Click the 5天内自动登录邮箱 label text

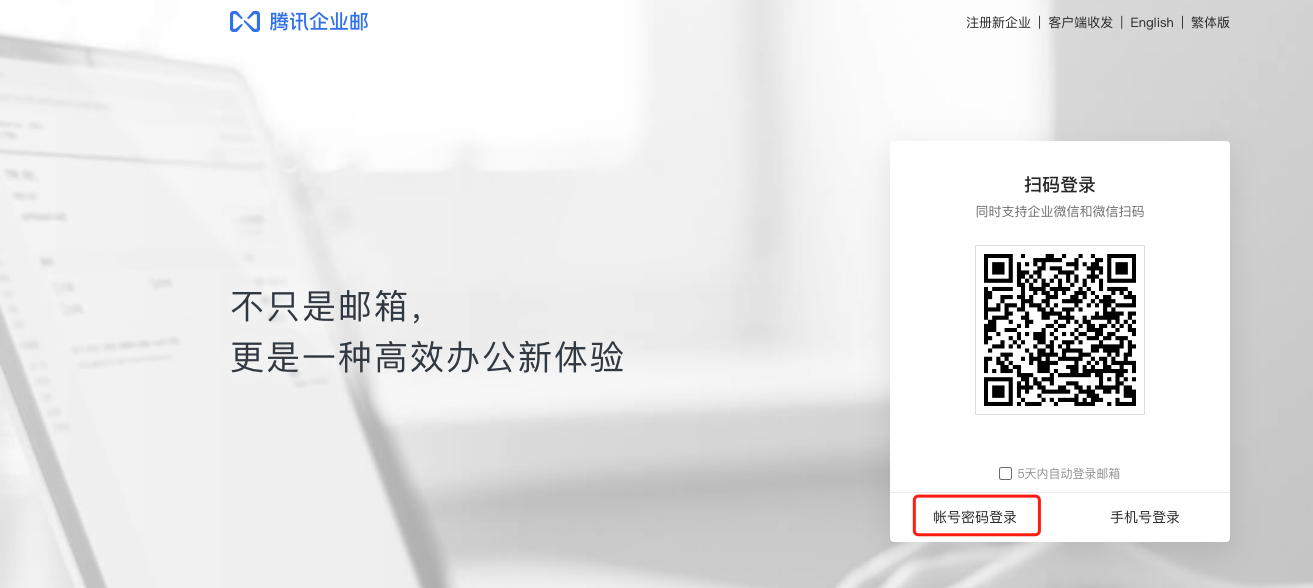click(x=1069, y=474)
